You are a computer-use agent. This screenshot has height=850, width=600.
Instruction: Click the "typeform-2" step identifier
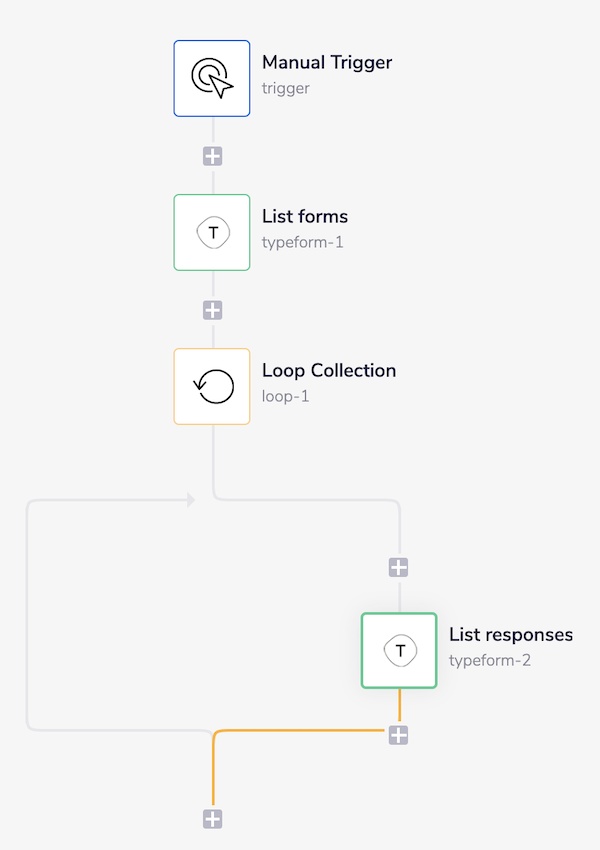point(490,660)
